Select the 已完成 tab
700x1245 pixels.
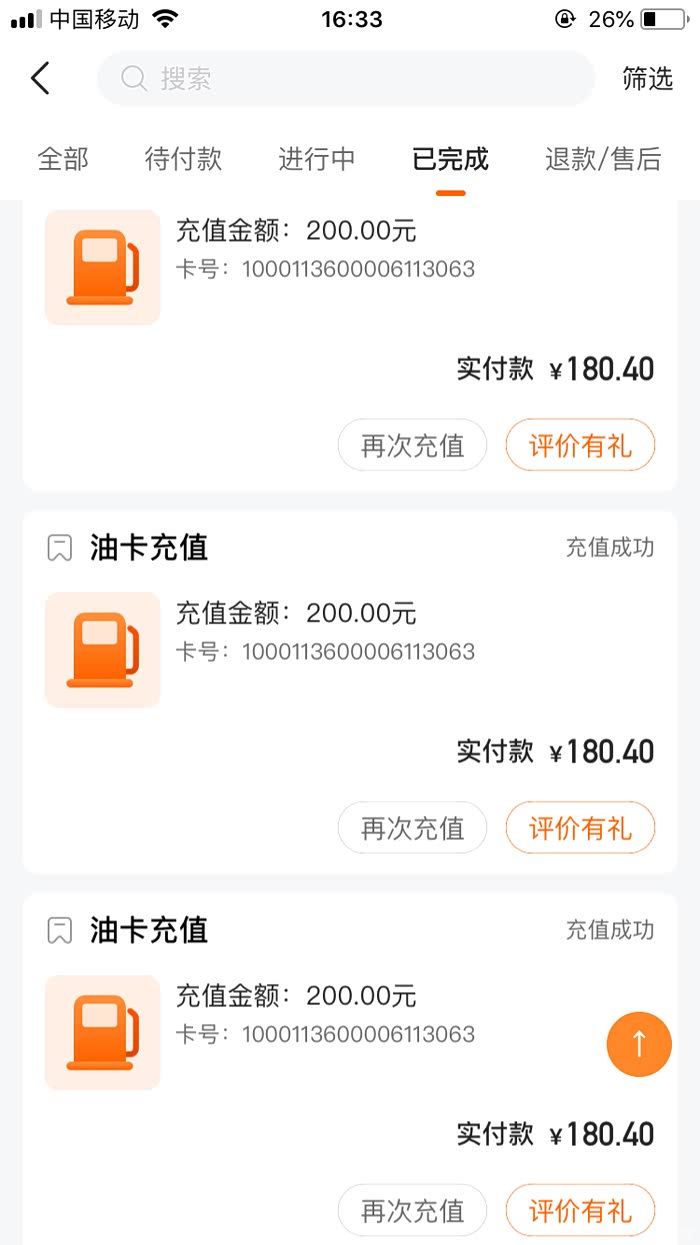[450, 159]
